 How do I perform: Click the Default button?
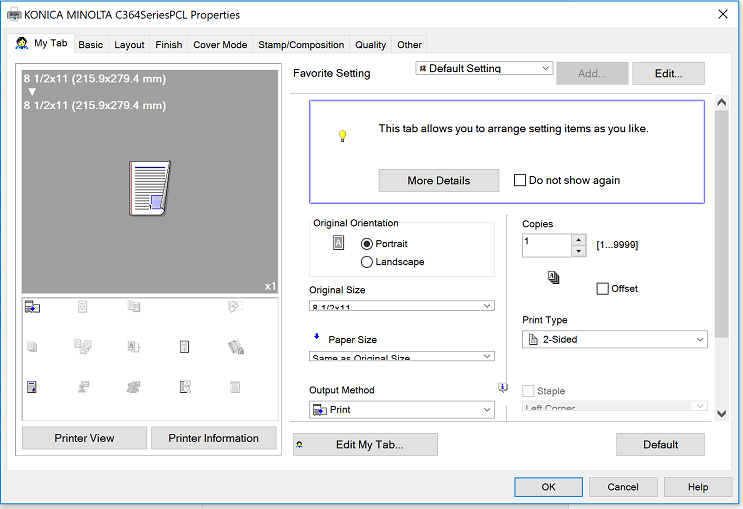[660, 445]
